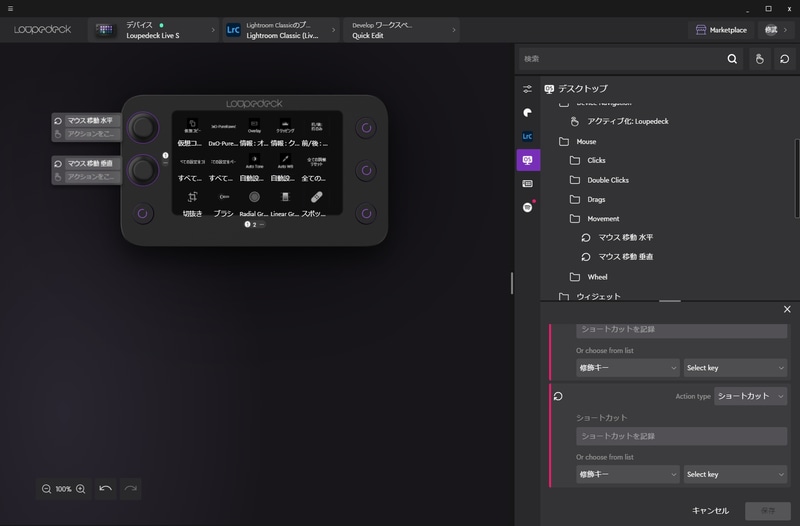Click the lower ショートカットを記録 field
This screenshot has height=526, width=800.
click(681, 436)
